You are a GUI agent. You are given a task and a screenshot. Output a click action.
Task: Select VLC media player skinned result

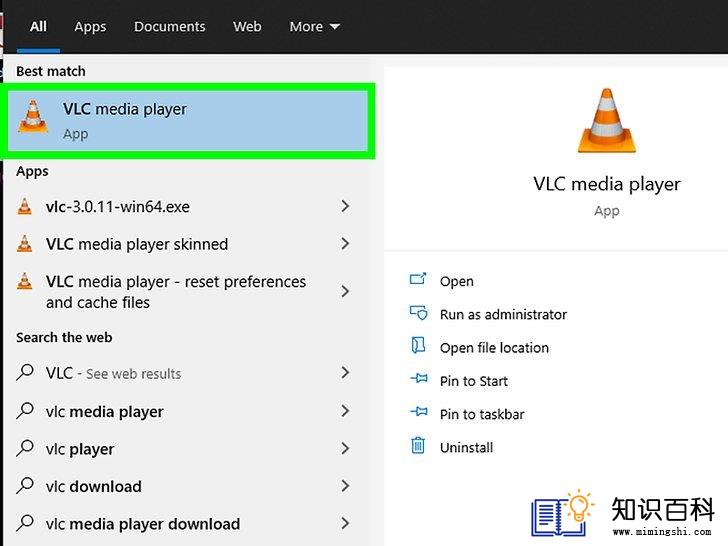(137, 244)
